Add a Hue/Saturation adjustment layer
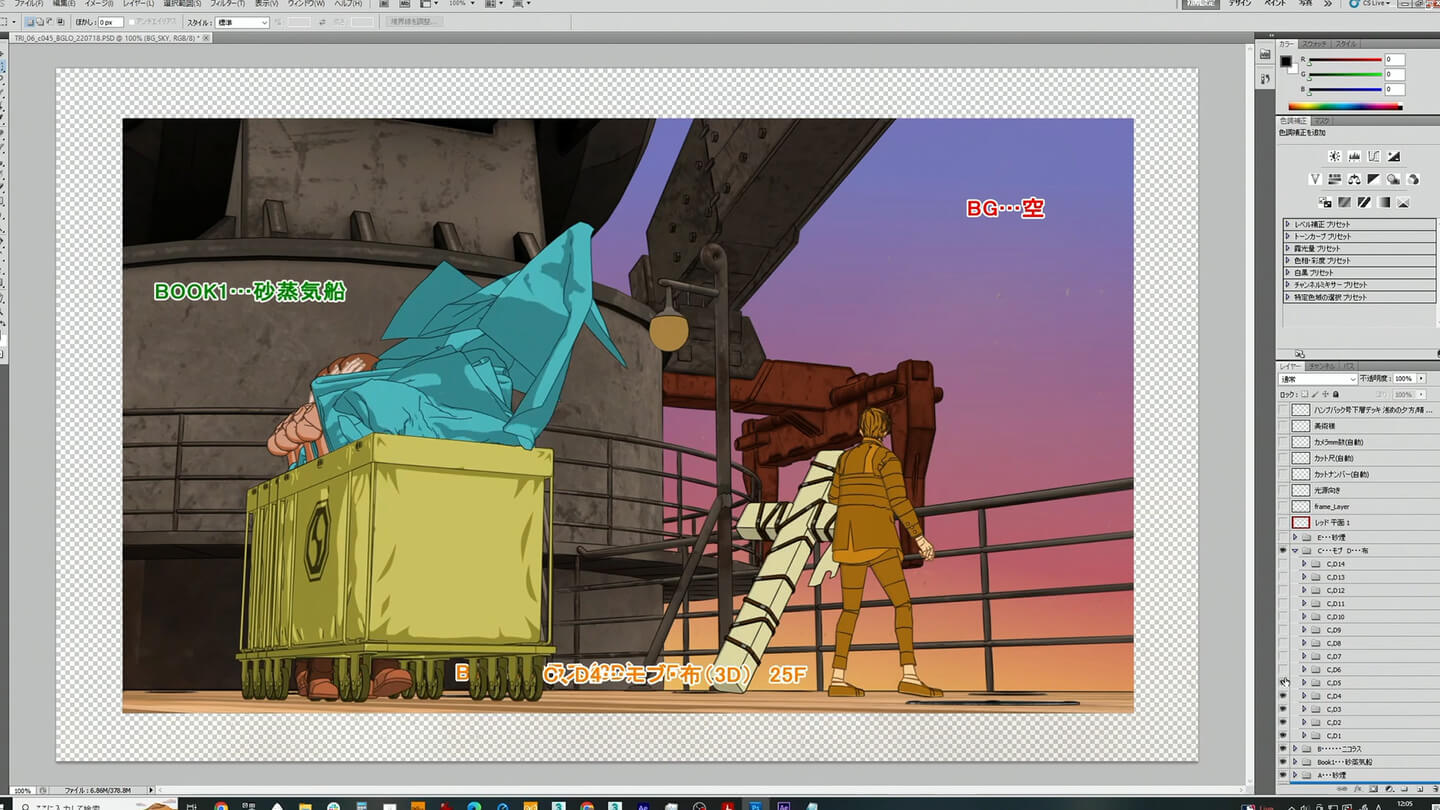 click(1335, 179)
